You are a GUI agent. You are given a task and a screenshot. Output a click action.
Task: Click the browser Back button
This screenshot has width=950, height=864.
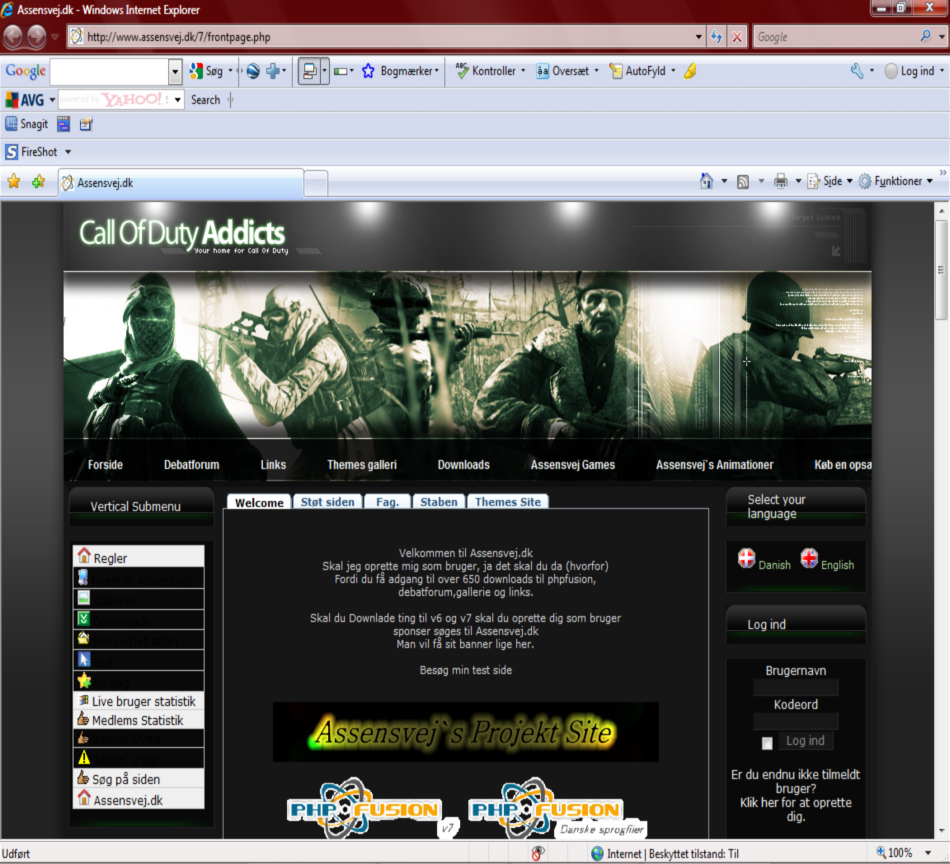tap(13, 37)
